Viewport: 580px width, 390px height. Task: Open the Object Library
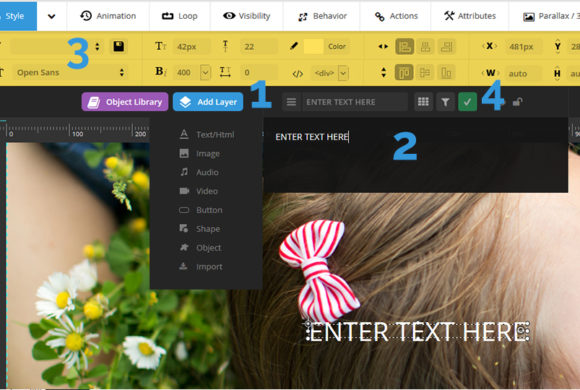pos(125,102)
